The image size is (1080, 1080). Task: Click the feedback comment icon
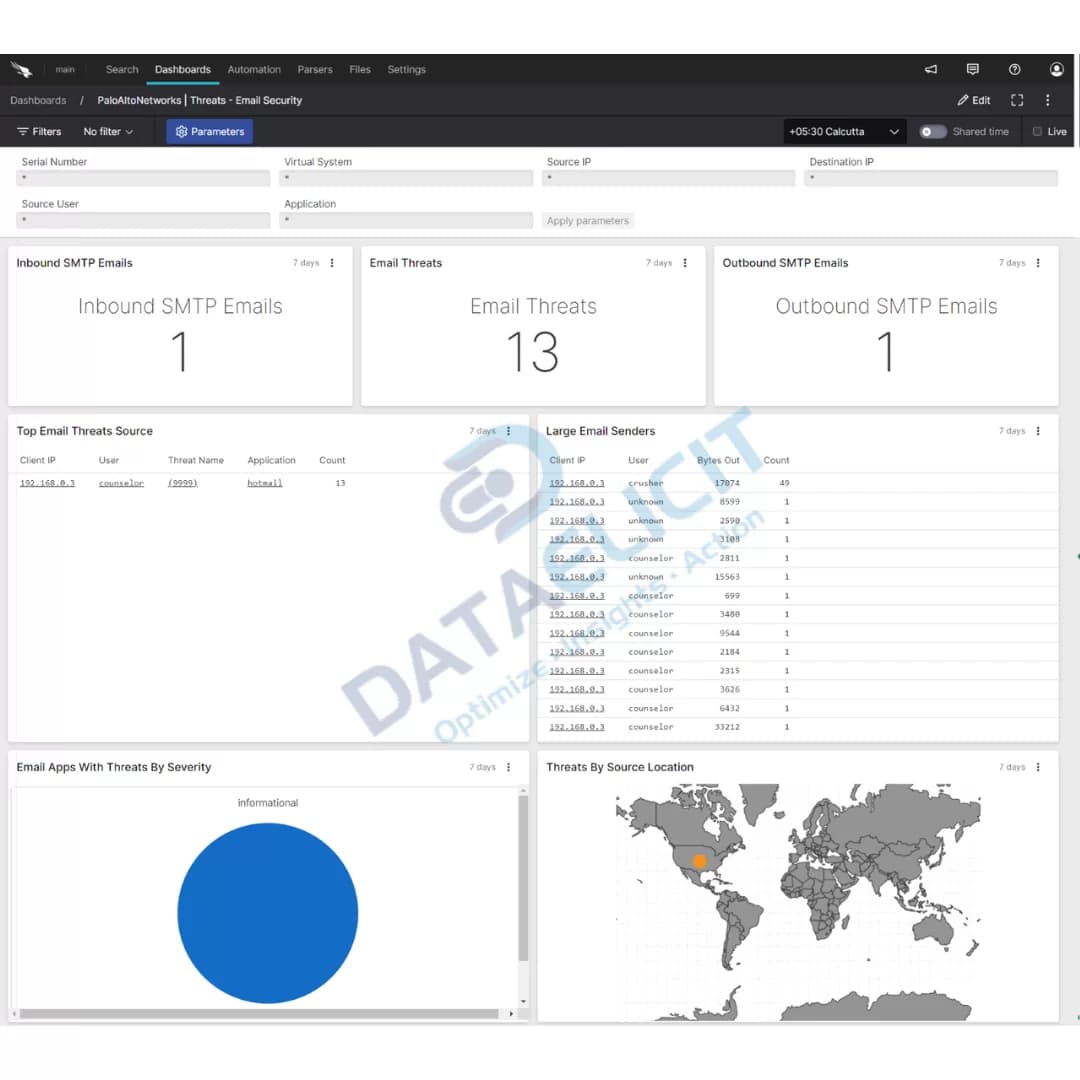[x=972, y=69]
